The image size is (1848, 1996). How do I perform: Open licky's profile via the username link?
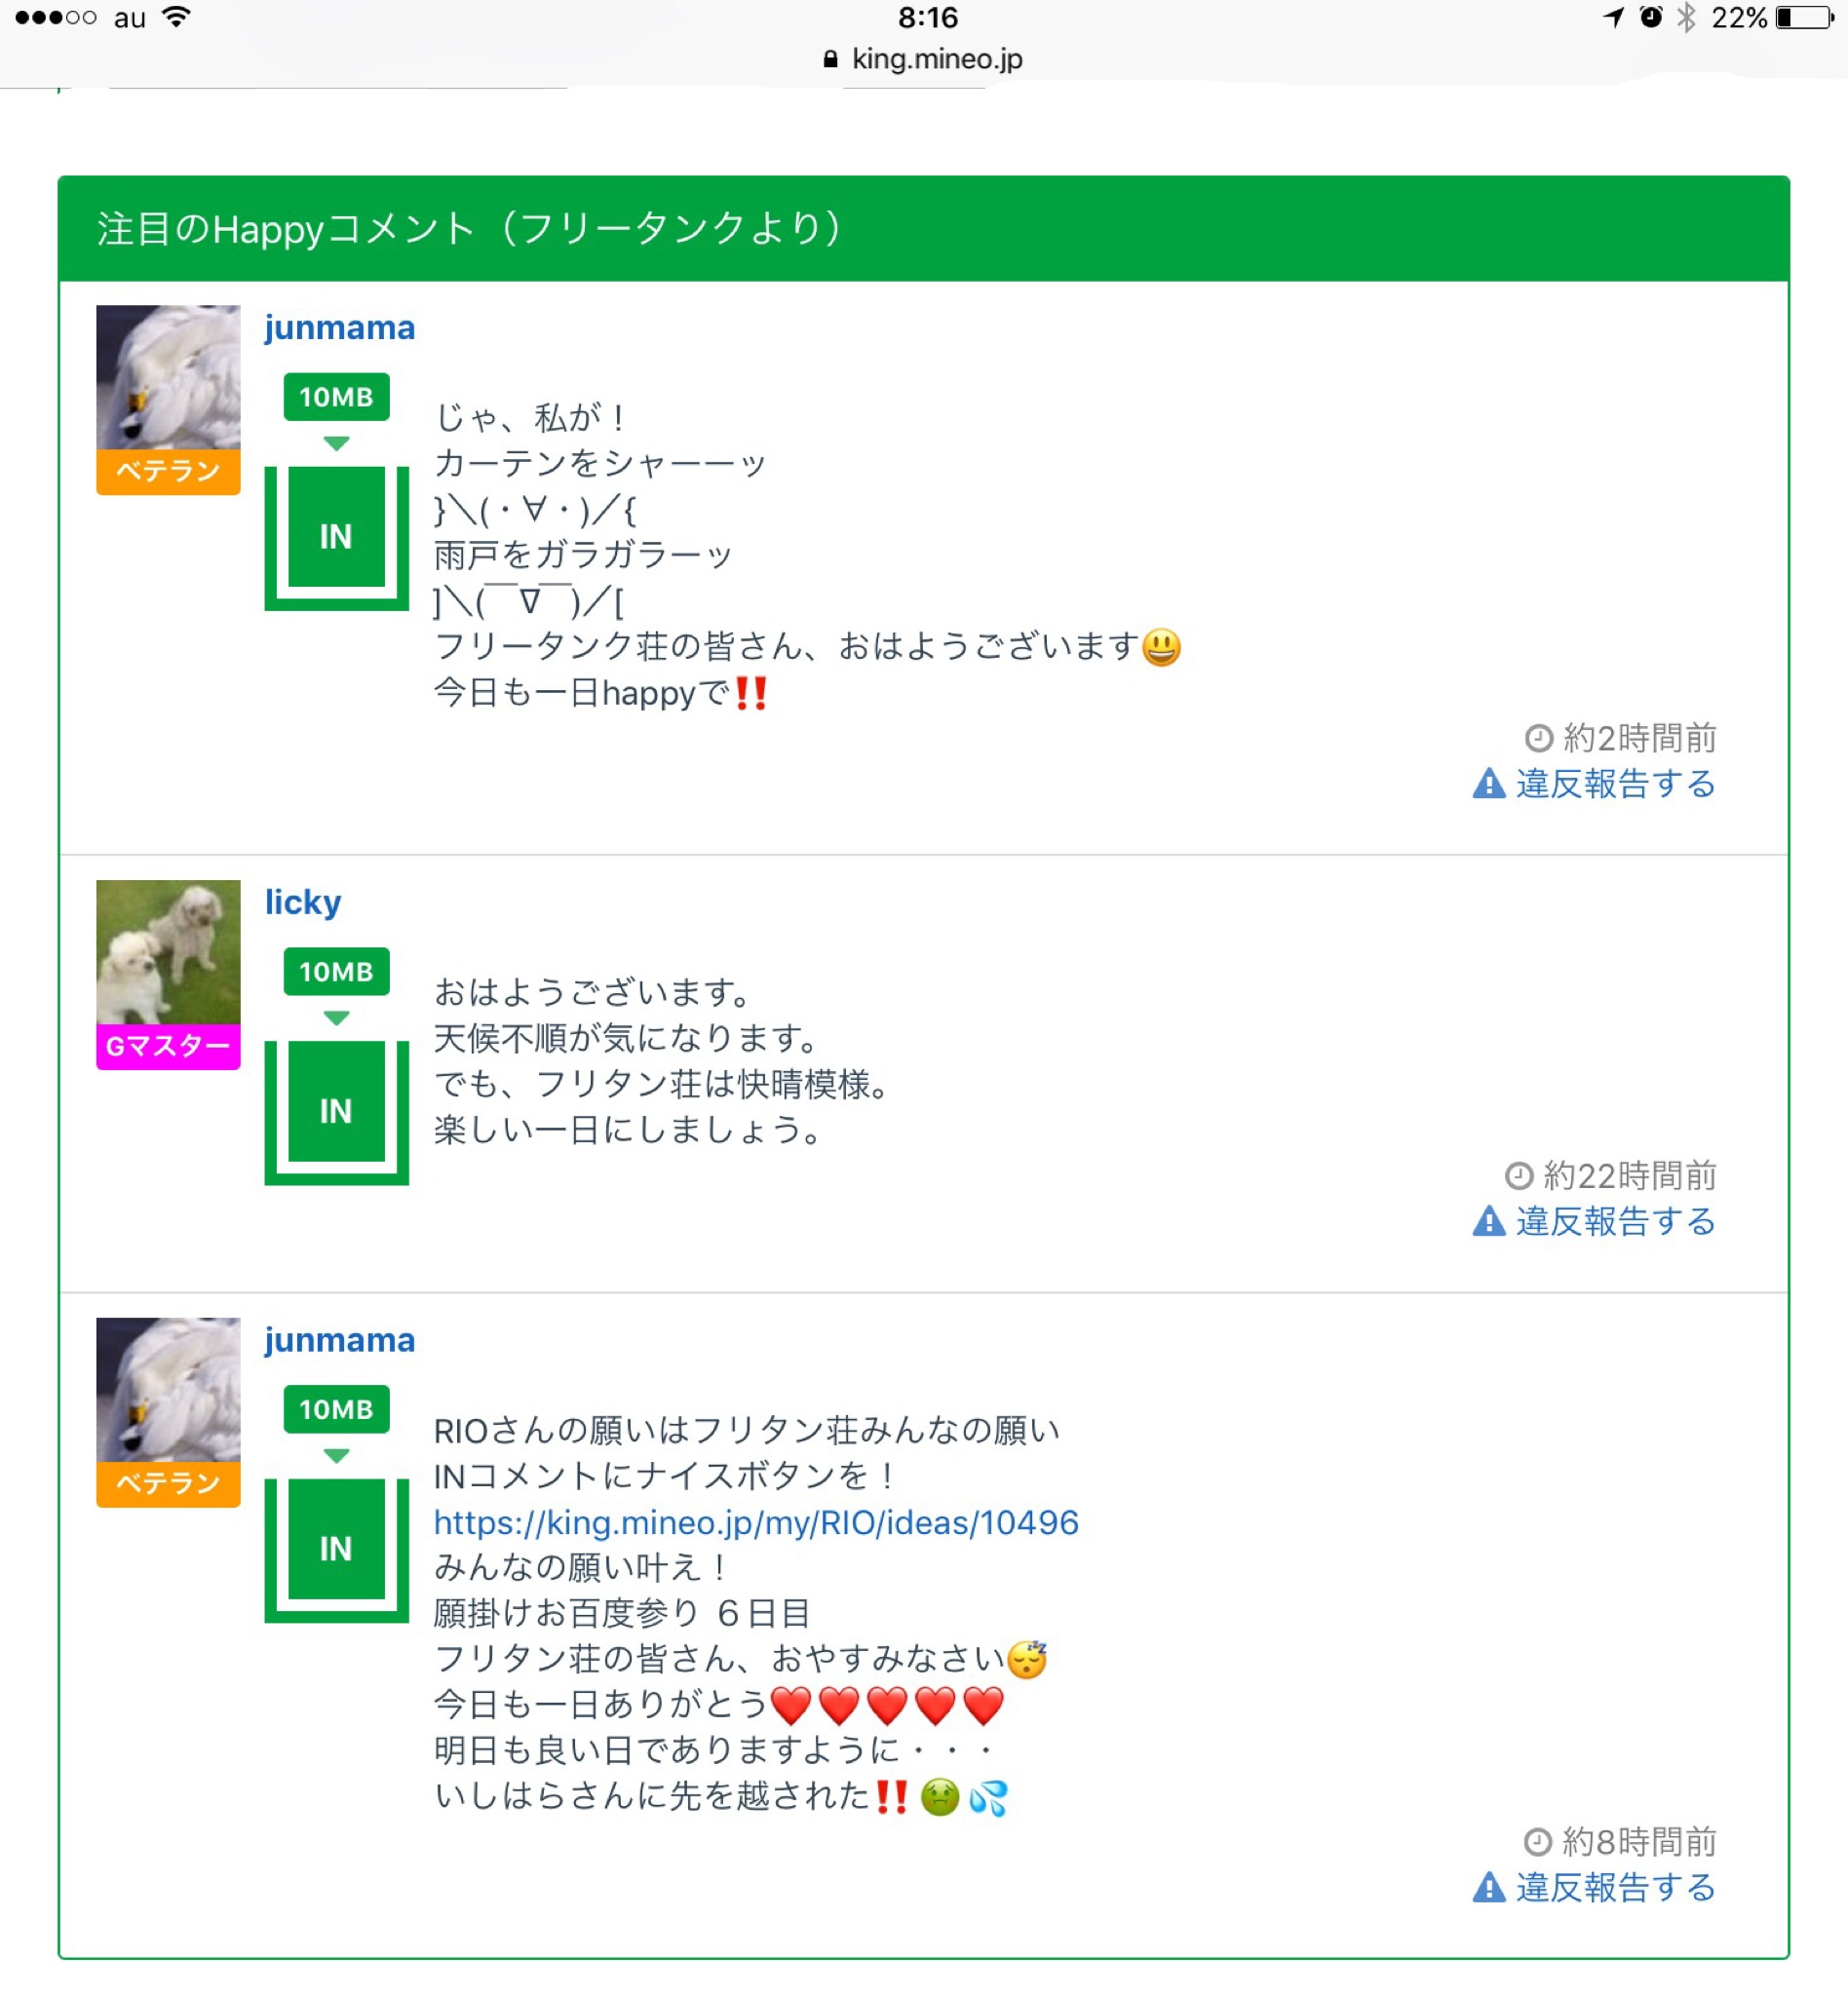[x=303, y=902]
